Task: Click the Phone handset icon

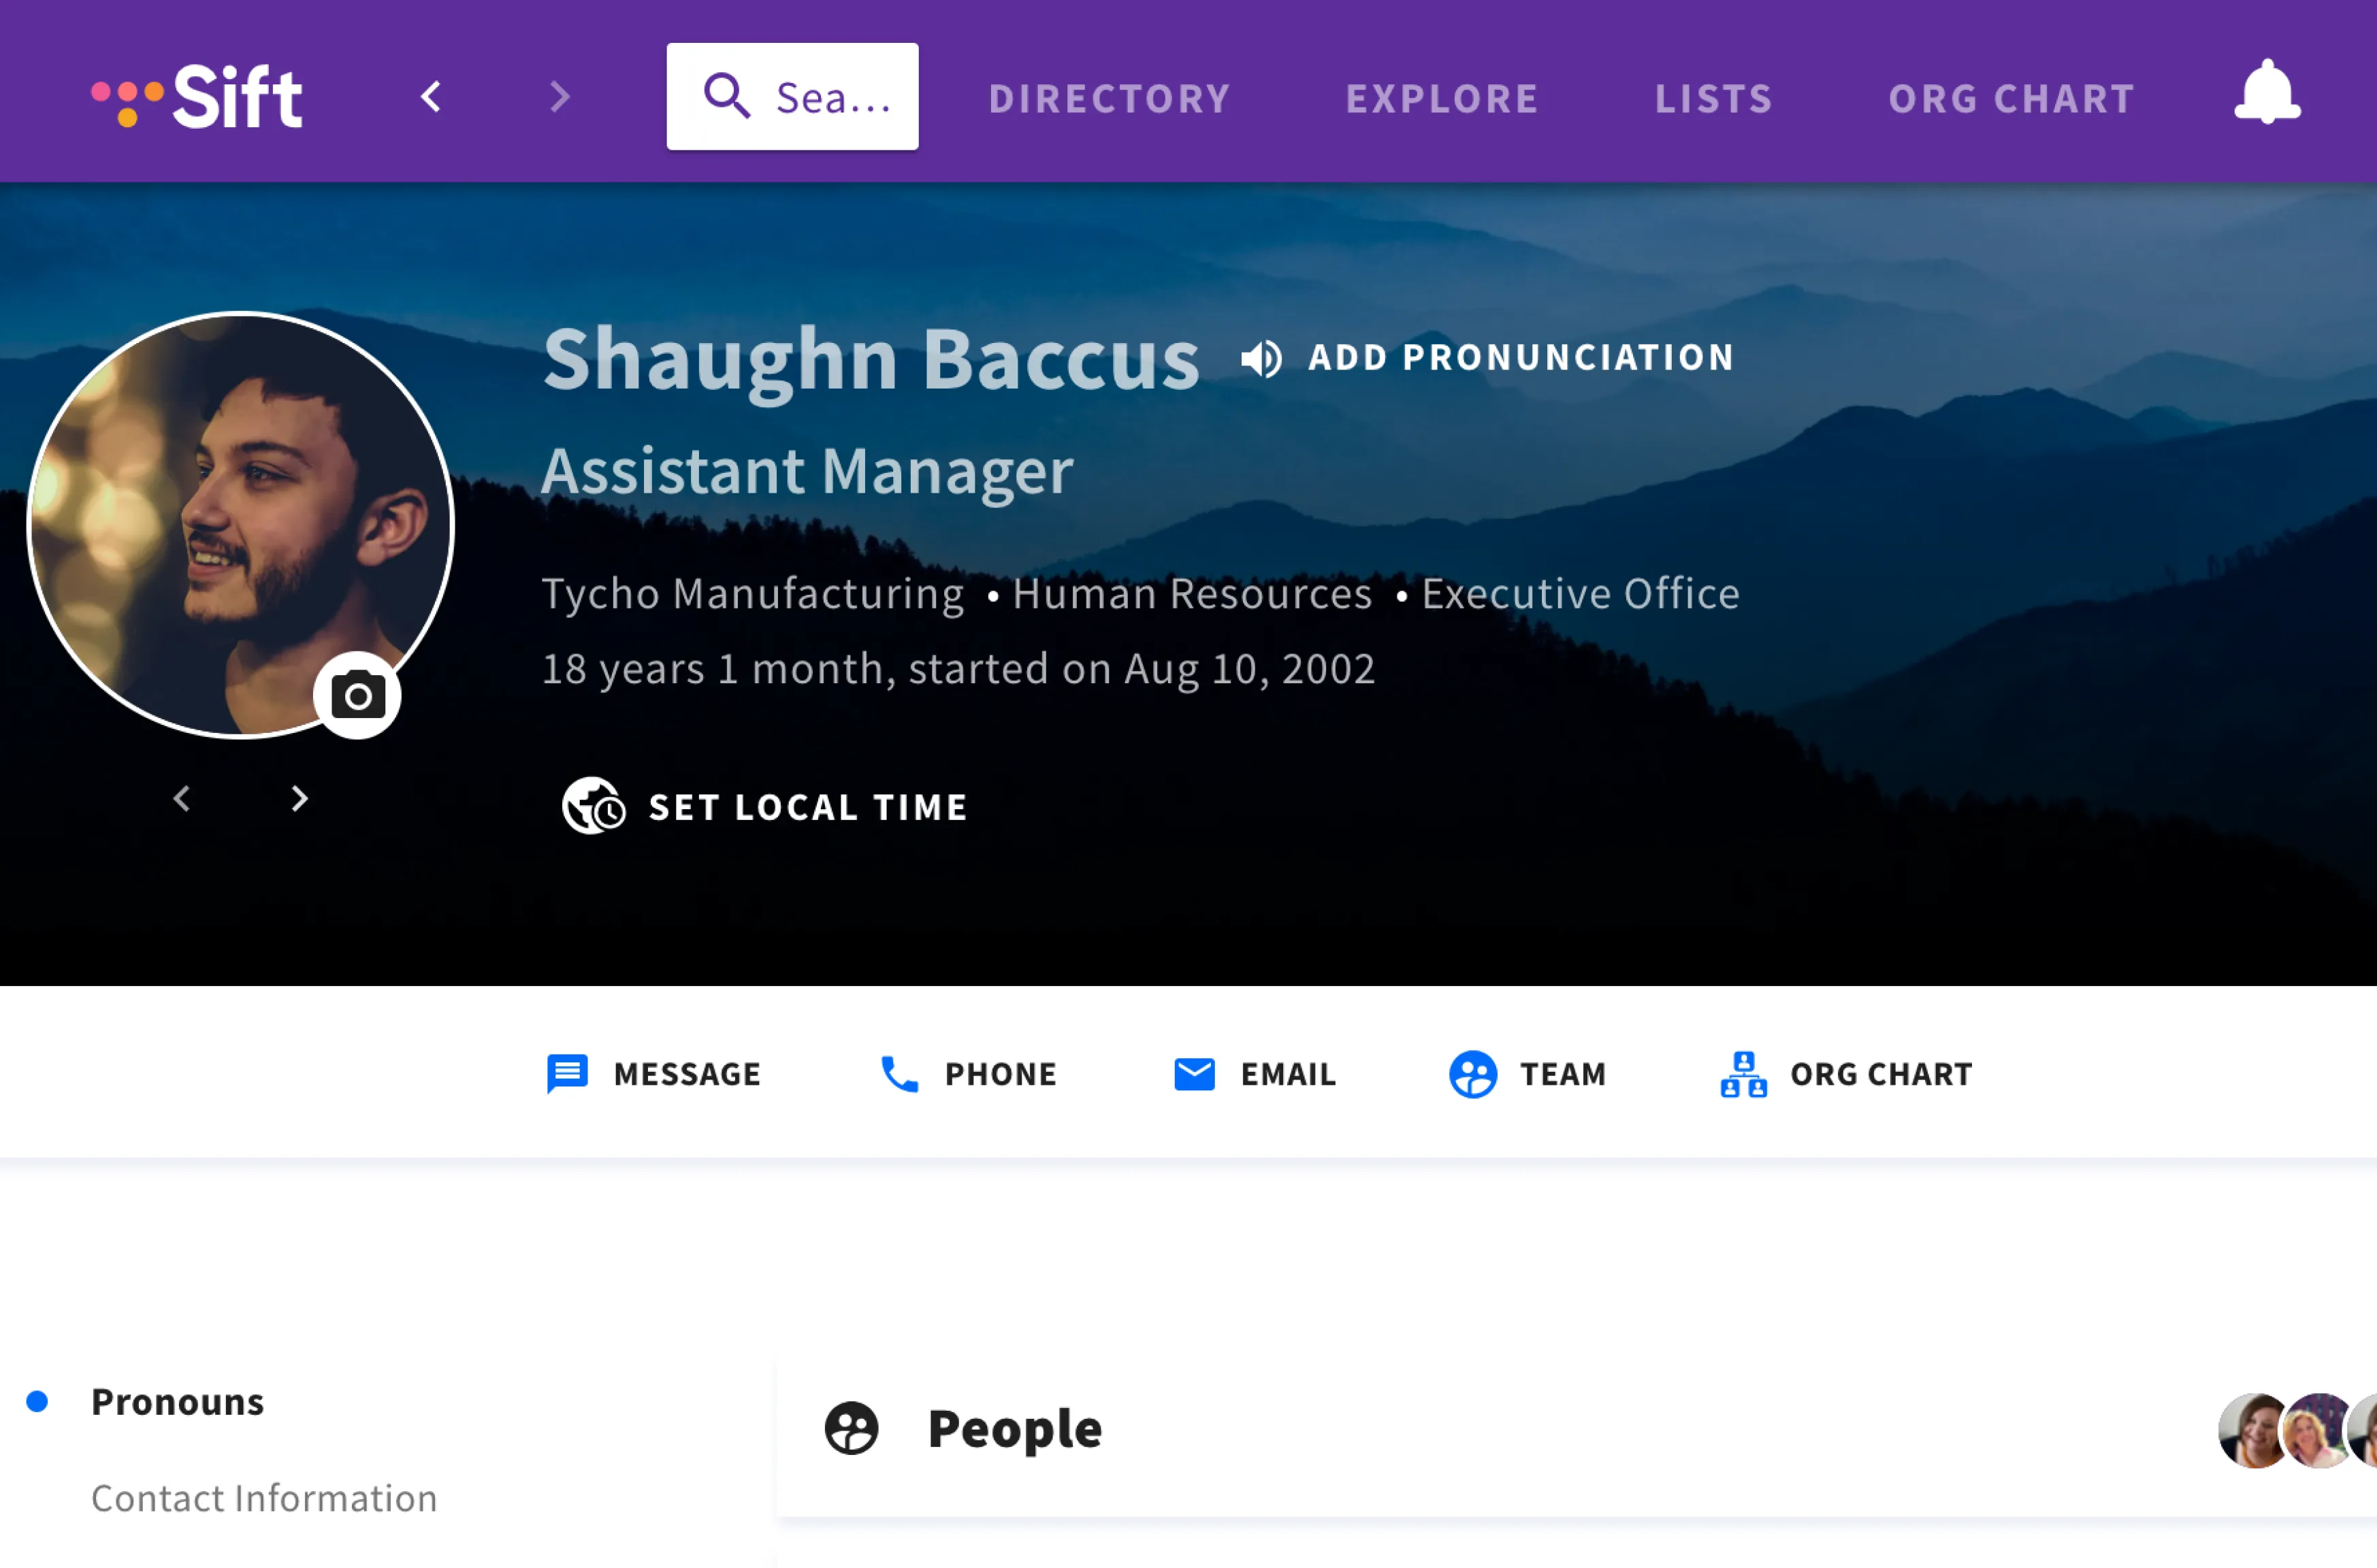Action: click(898, 1074)
